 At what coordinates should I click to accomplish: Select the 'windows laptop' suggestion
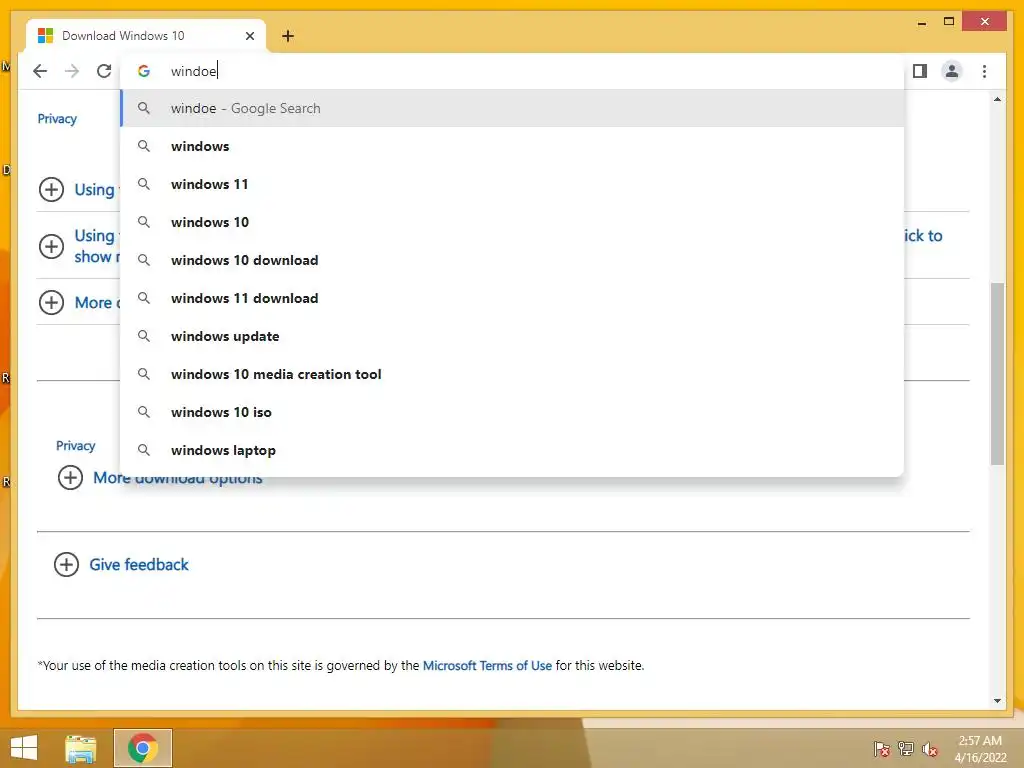point(513,450)
